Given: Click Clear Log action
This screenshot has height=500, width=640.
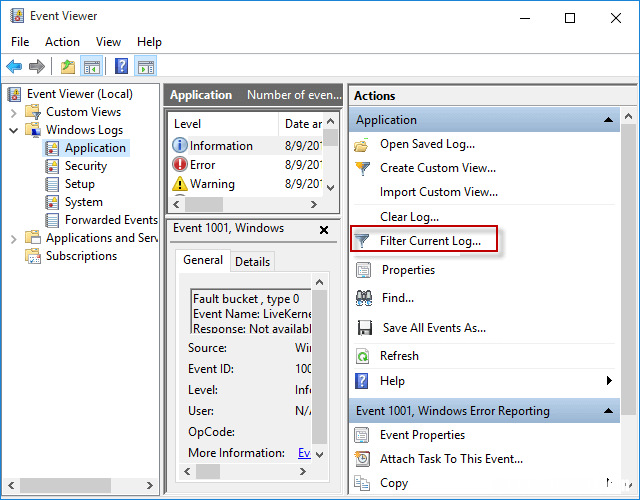Looking at the screenshot, I should (409, 217).
